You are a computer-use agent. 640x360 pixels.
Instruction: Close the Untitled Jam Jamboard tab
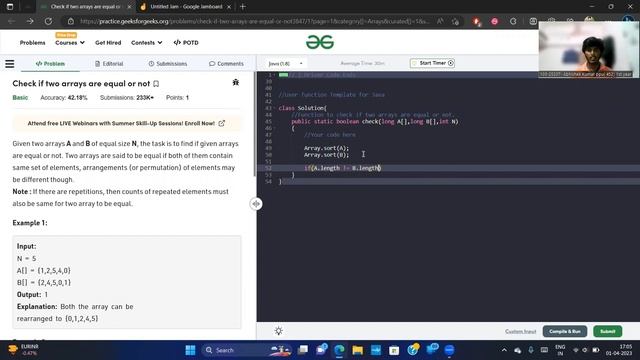pos(229,7)
